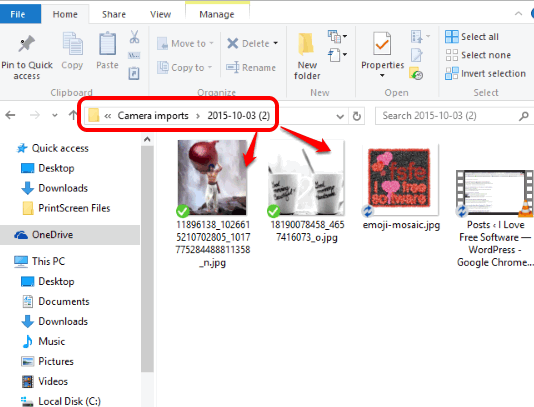Open the Manage tab
This screenshot has width=534, height=407.
tap(217, 14)
